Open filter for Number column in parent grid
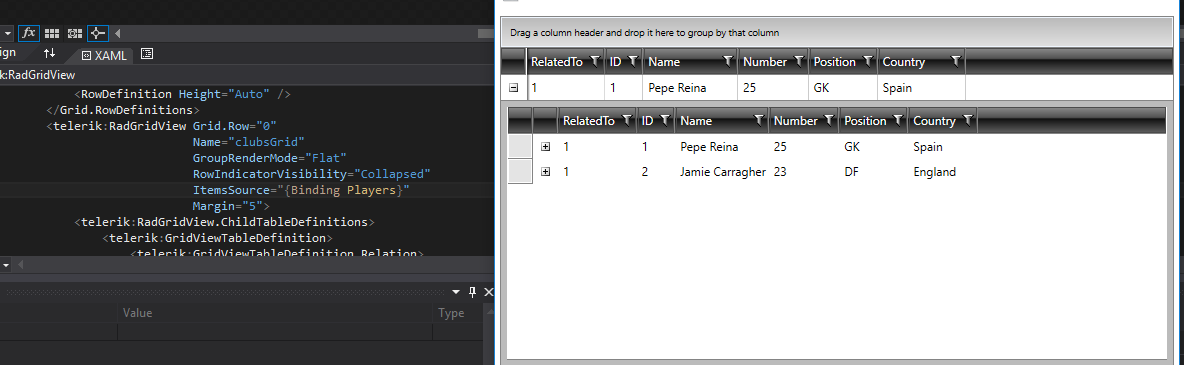 coord(799,61)
